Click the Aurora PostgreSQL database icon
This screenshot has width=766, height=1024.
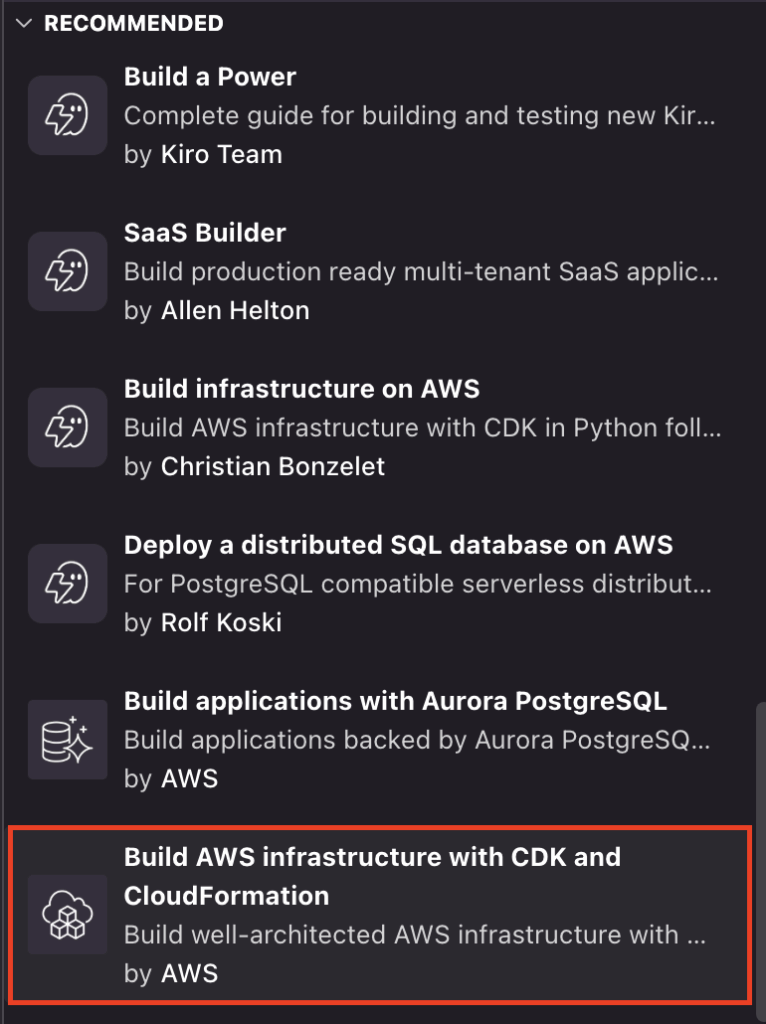point(68,739)
